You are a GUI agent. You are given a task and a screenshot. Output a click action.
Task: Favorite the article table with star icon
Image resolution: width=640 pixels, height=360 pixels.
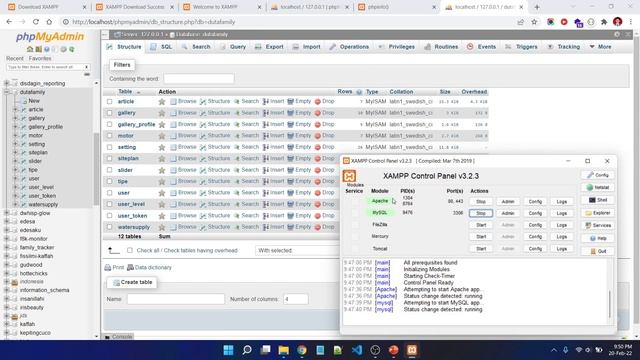coord(162,102)
